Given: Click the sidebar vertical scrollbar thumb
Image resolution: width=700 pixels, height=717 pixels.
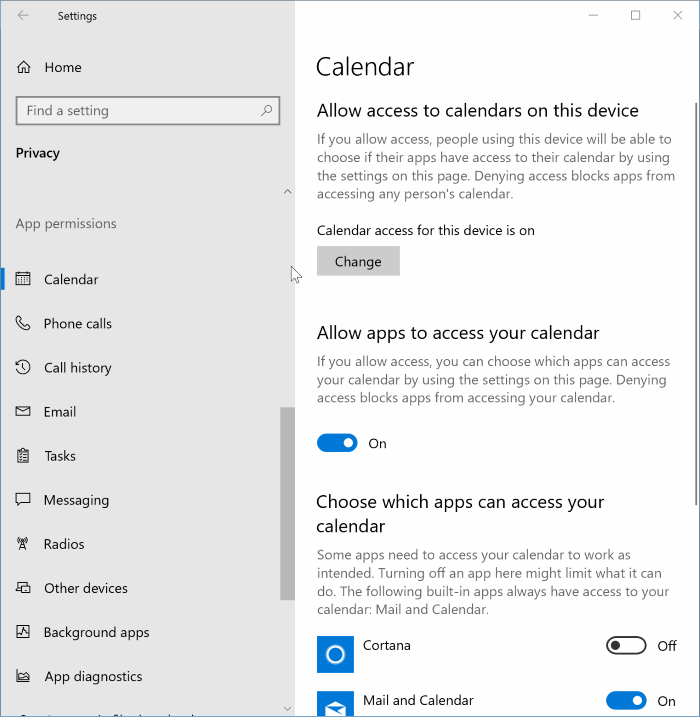Looking at the screenshot, I should (287, 503).
